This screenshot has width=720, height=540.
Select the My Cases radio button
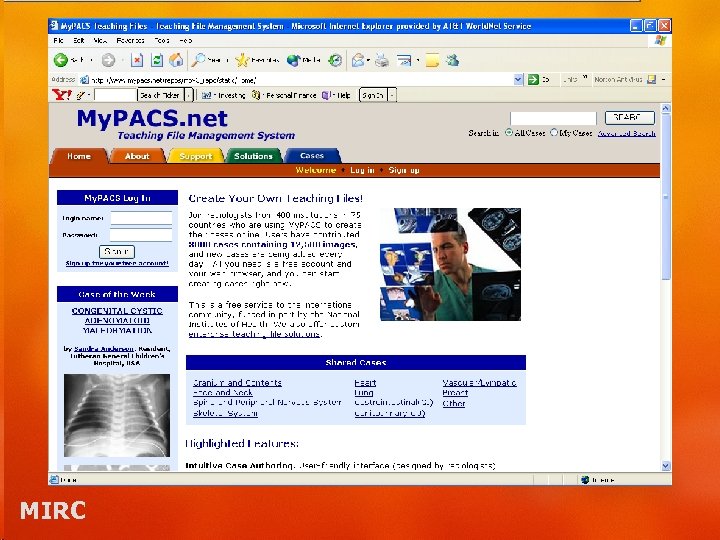[x=554, y=132]
